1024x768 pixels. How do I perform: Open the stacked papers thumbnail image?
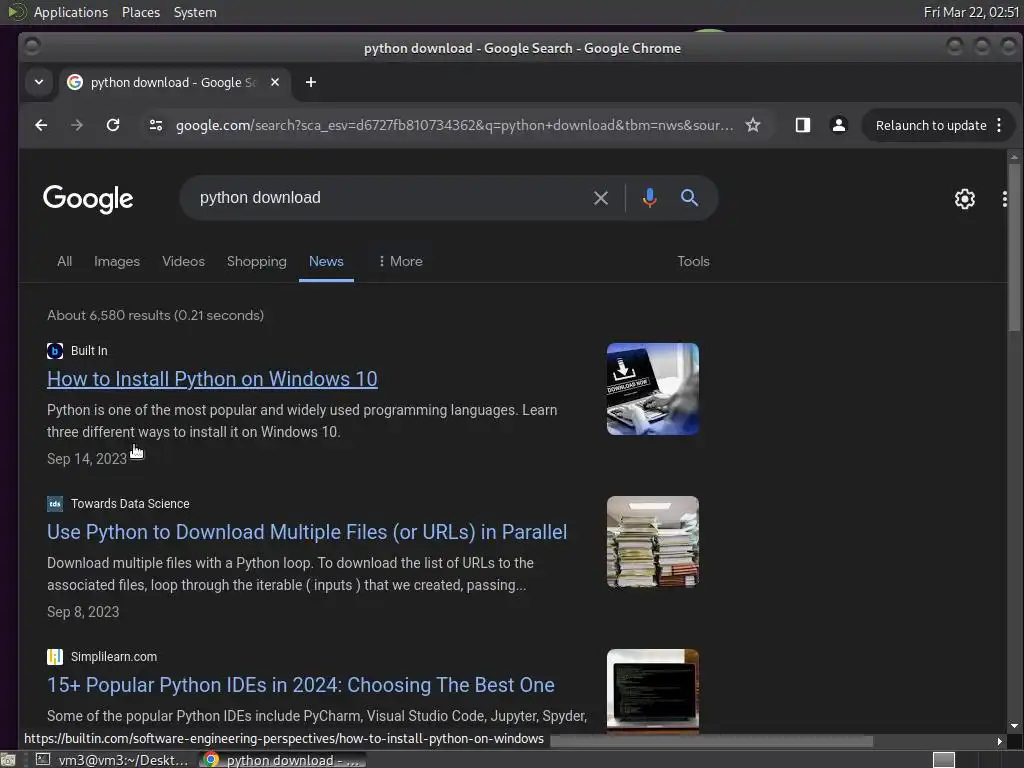click(652, 541)
